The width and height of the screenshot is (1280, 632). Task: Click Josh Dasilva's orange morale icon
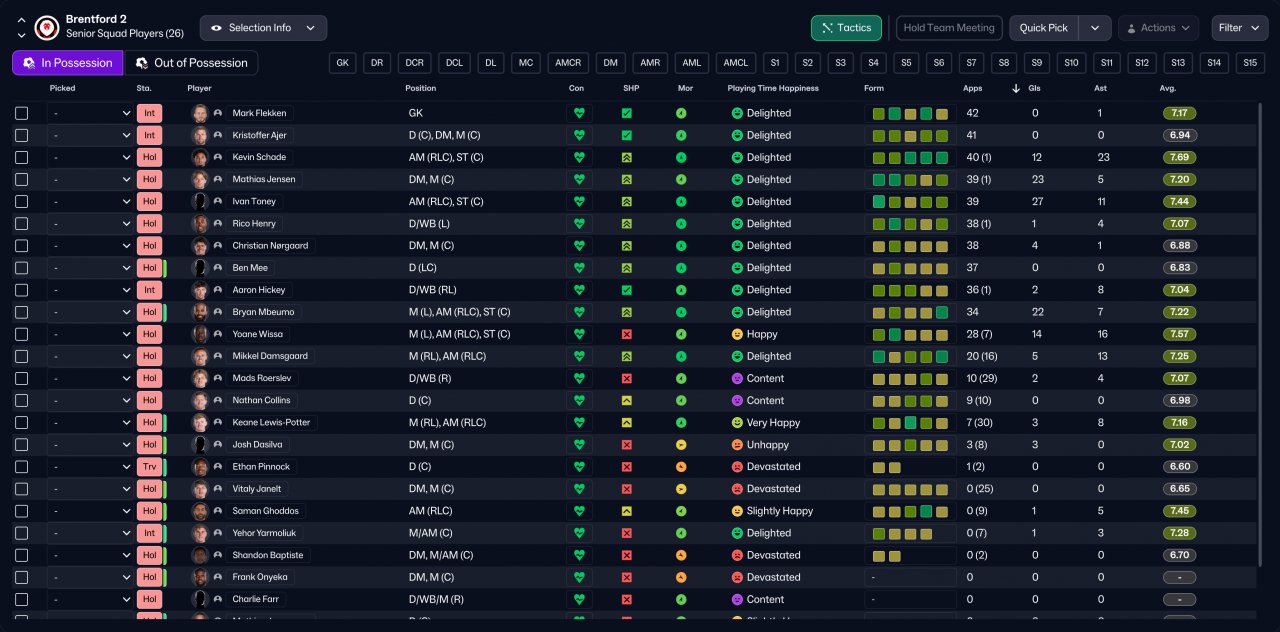[x=681, y=445]
